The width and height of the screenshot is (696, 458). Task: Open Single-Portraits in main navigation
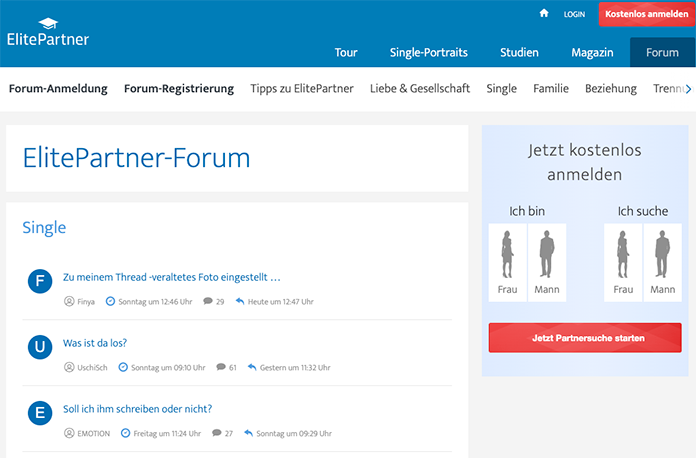(429, 52)
